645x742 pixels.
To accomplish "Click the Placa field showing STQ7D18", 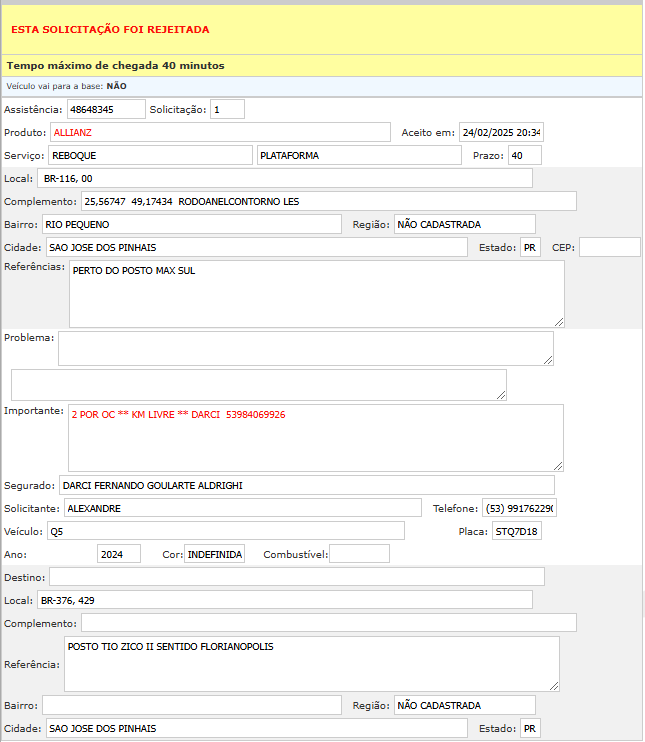I will point(516,531).
